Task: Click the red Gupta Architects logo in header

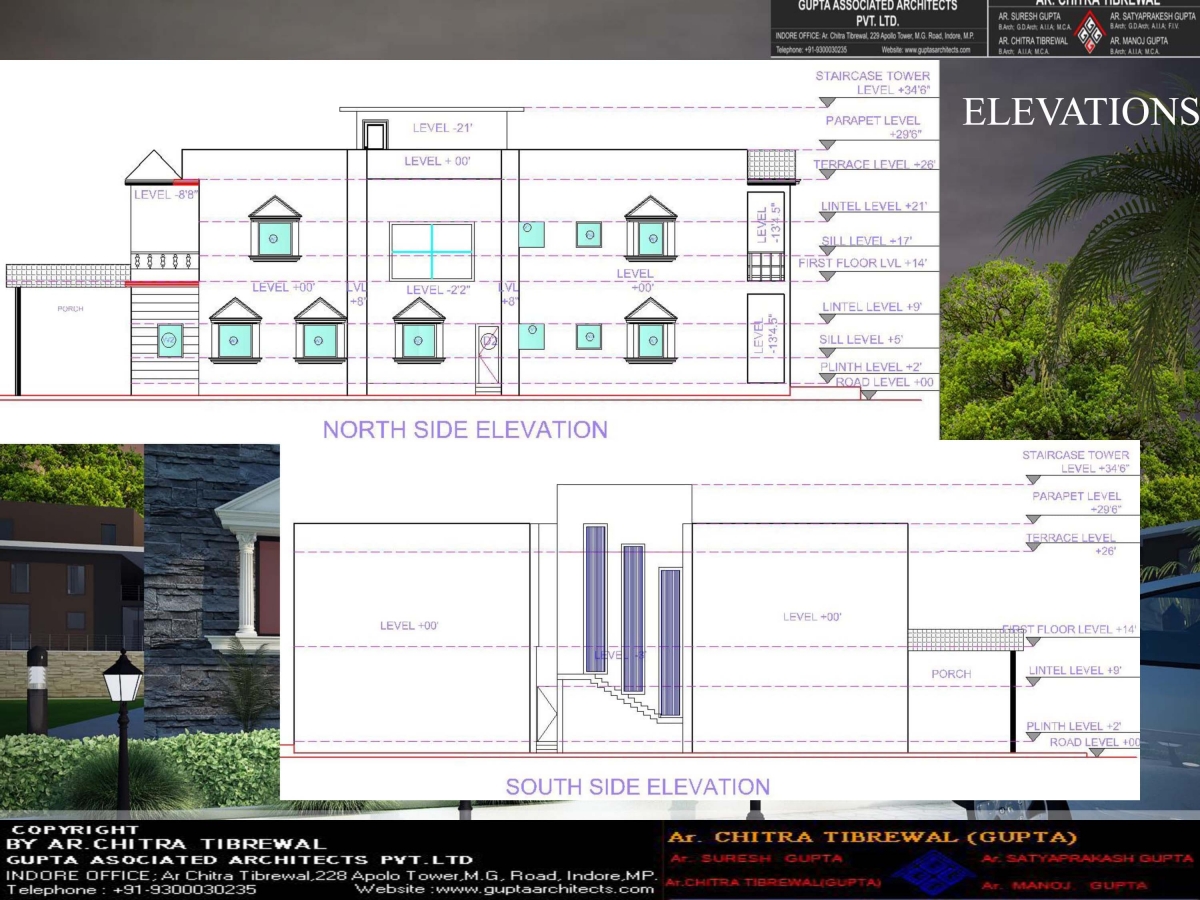Action: point(1089,32)
